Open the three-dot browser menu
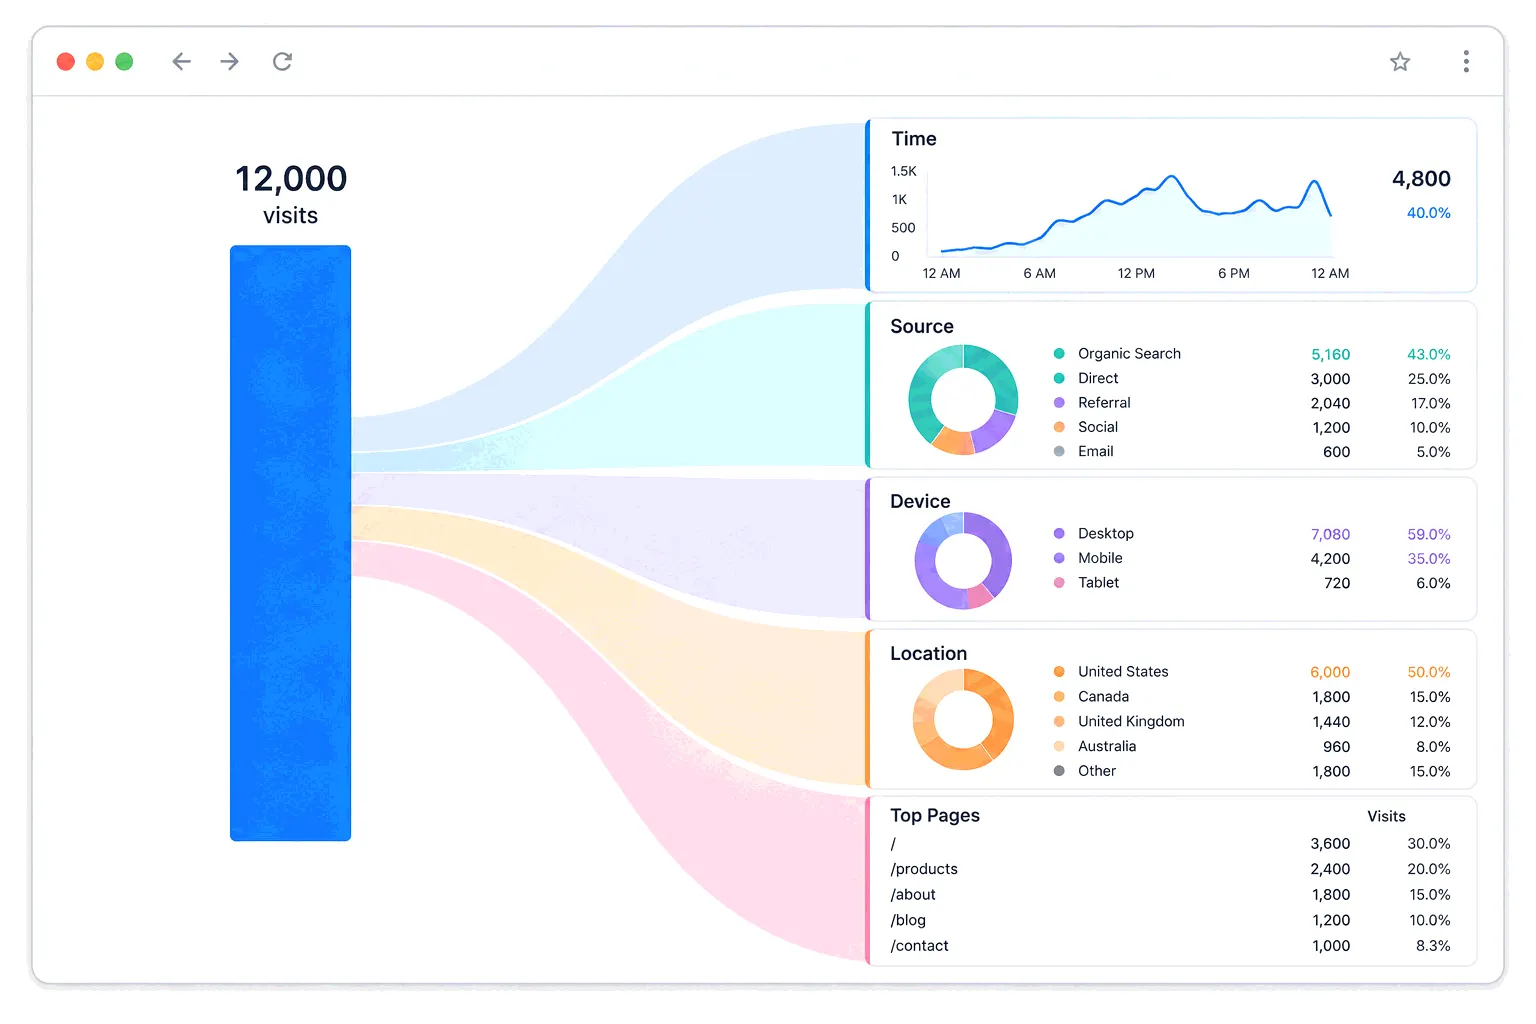Screen dimensions: 1536x1024 [x=1466, y=62]
